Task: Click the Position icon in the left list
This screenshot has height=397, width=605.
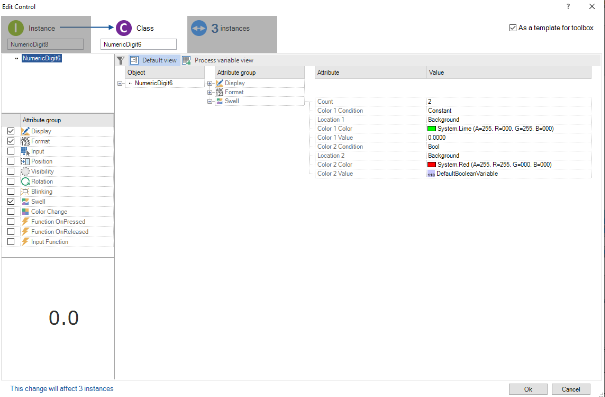Action: pos(25,161)
